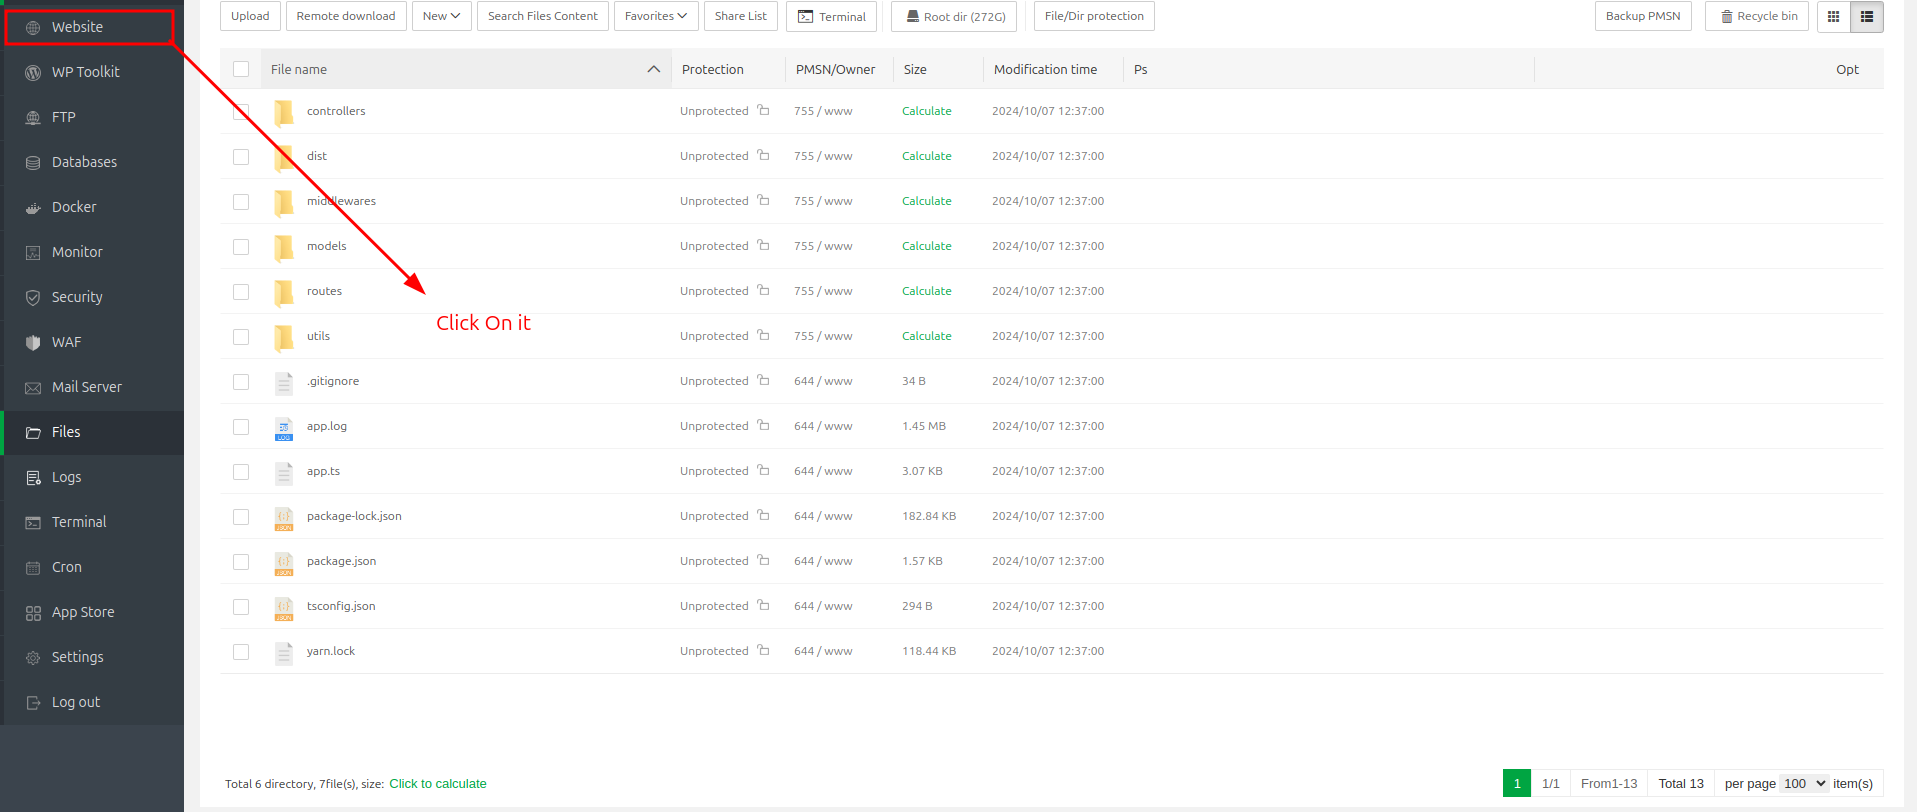
Task: Tick the yarn.lock row checkbox
Action: click(241, 652)
